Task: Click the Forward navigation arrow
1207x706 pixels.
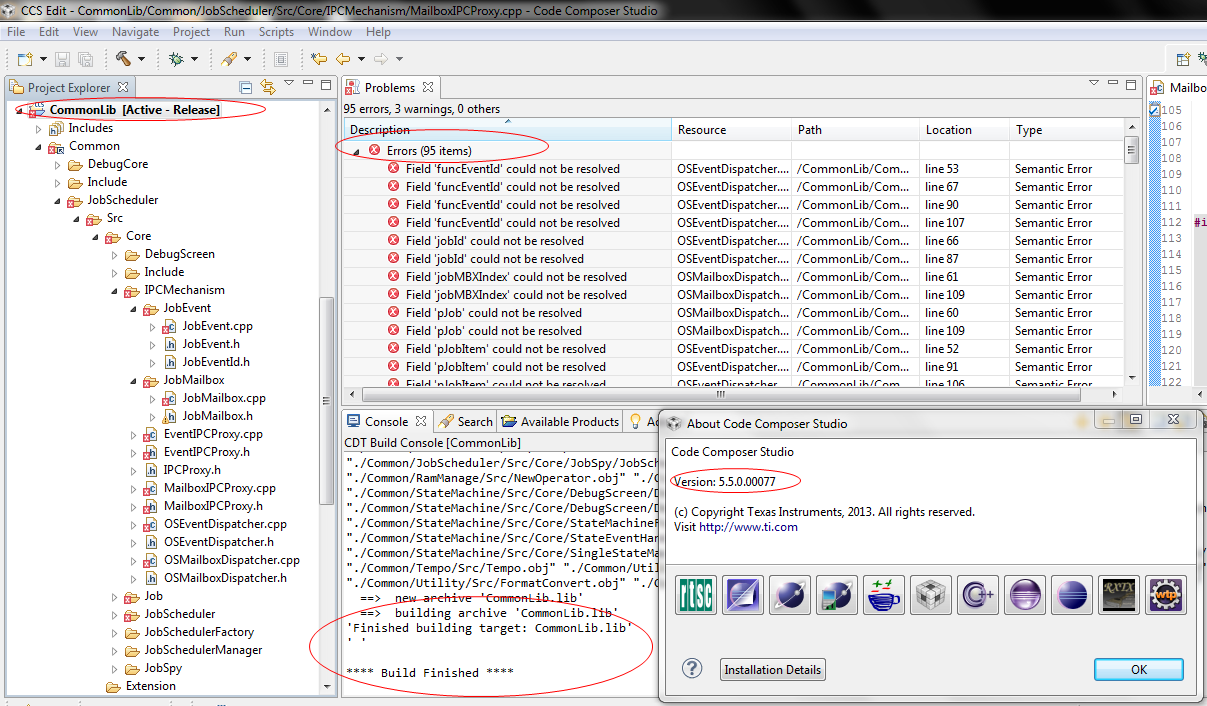Action: coord(381,59)
